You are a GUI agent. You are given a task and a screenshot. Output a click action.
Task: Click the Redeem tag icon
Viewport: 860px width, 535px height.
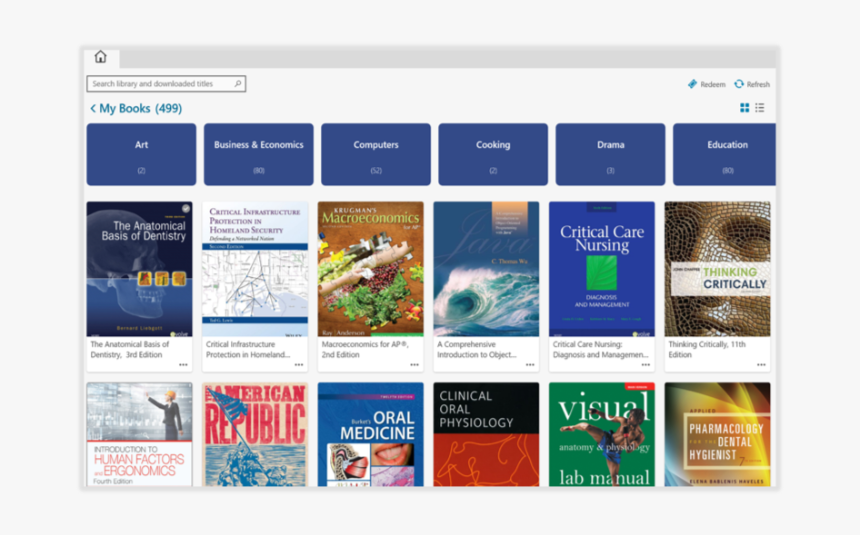click(692, 84)
